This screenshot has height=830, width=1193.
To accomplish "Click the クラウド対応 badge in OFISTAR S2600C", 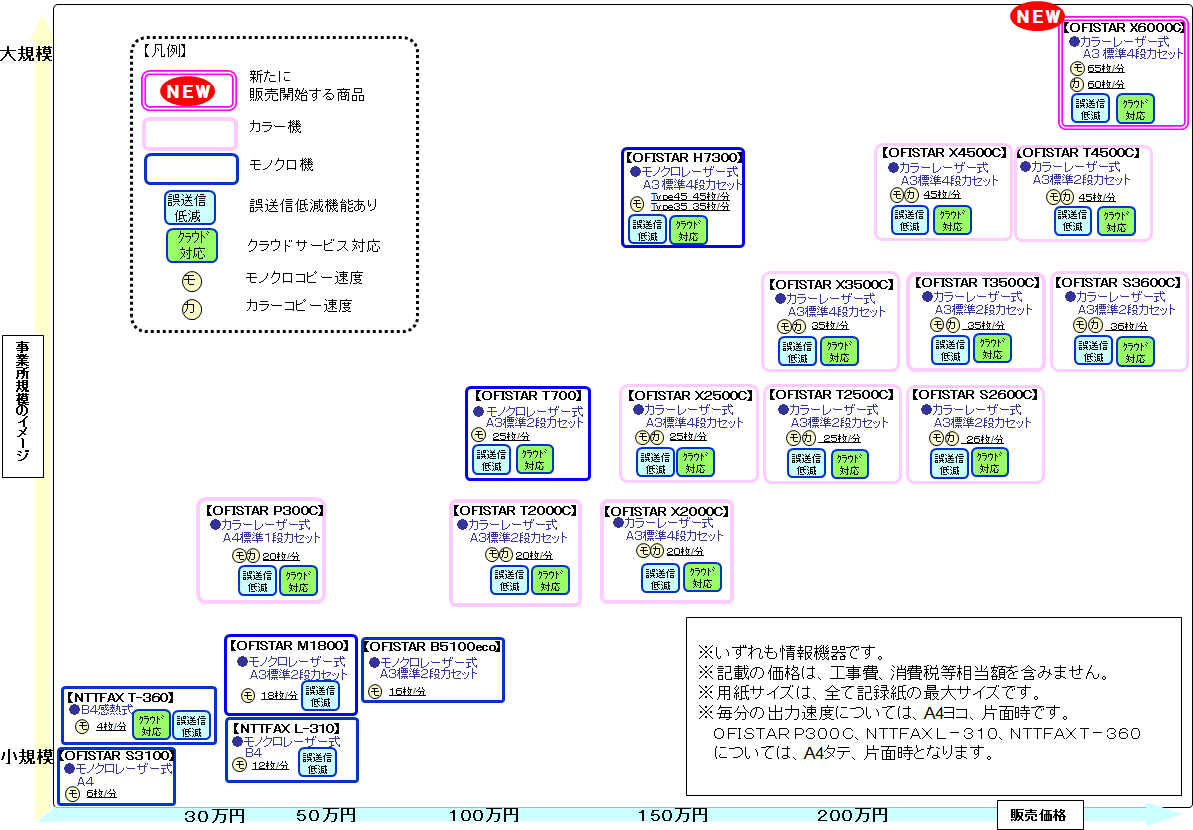I will point(989,463).
